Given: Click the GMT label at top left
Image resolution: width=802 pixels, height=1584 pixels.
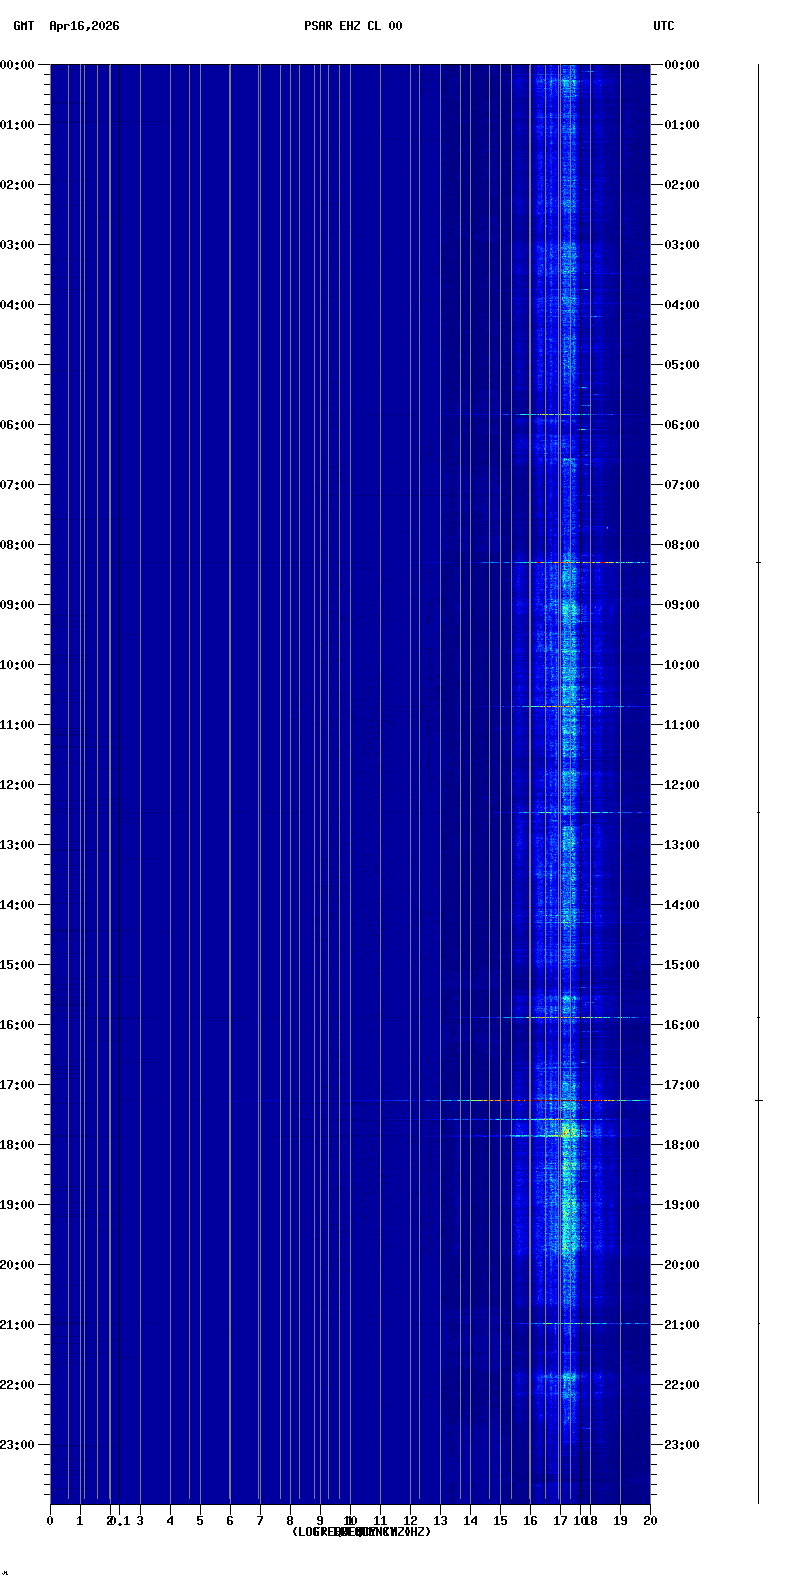Looking at the screenshot, I should [23, 26].
